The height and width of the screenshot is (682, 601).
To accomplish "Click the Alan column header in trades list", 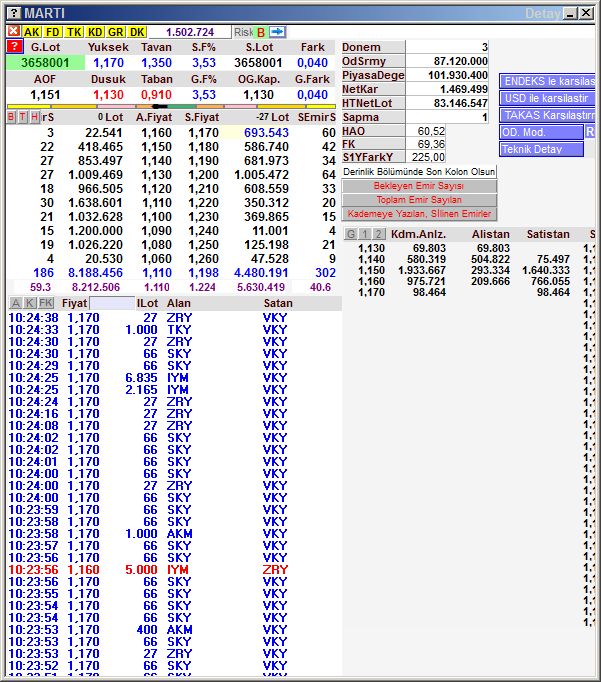I will point(179,303).
